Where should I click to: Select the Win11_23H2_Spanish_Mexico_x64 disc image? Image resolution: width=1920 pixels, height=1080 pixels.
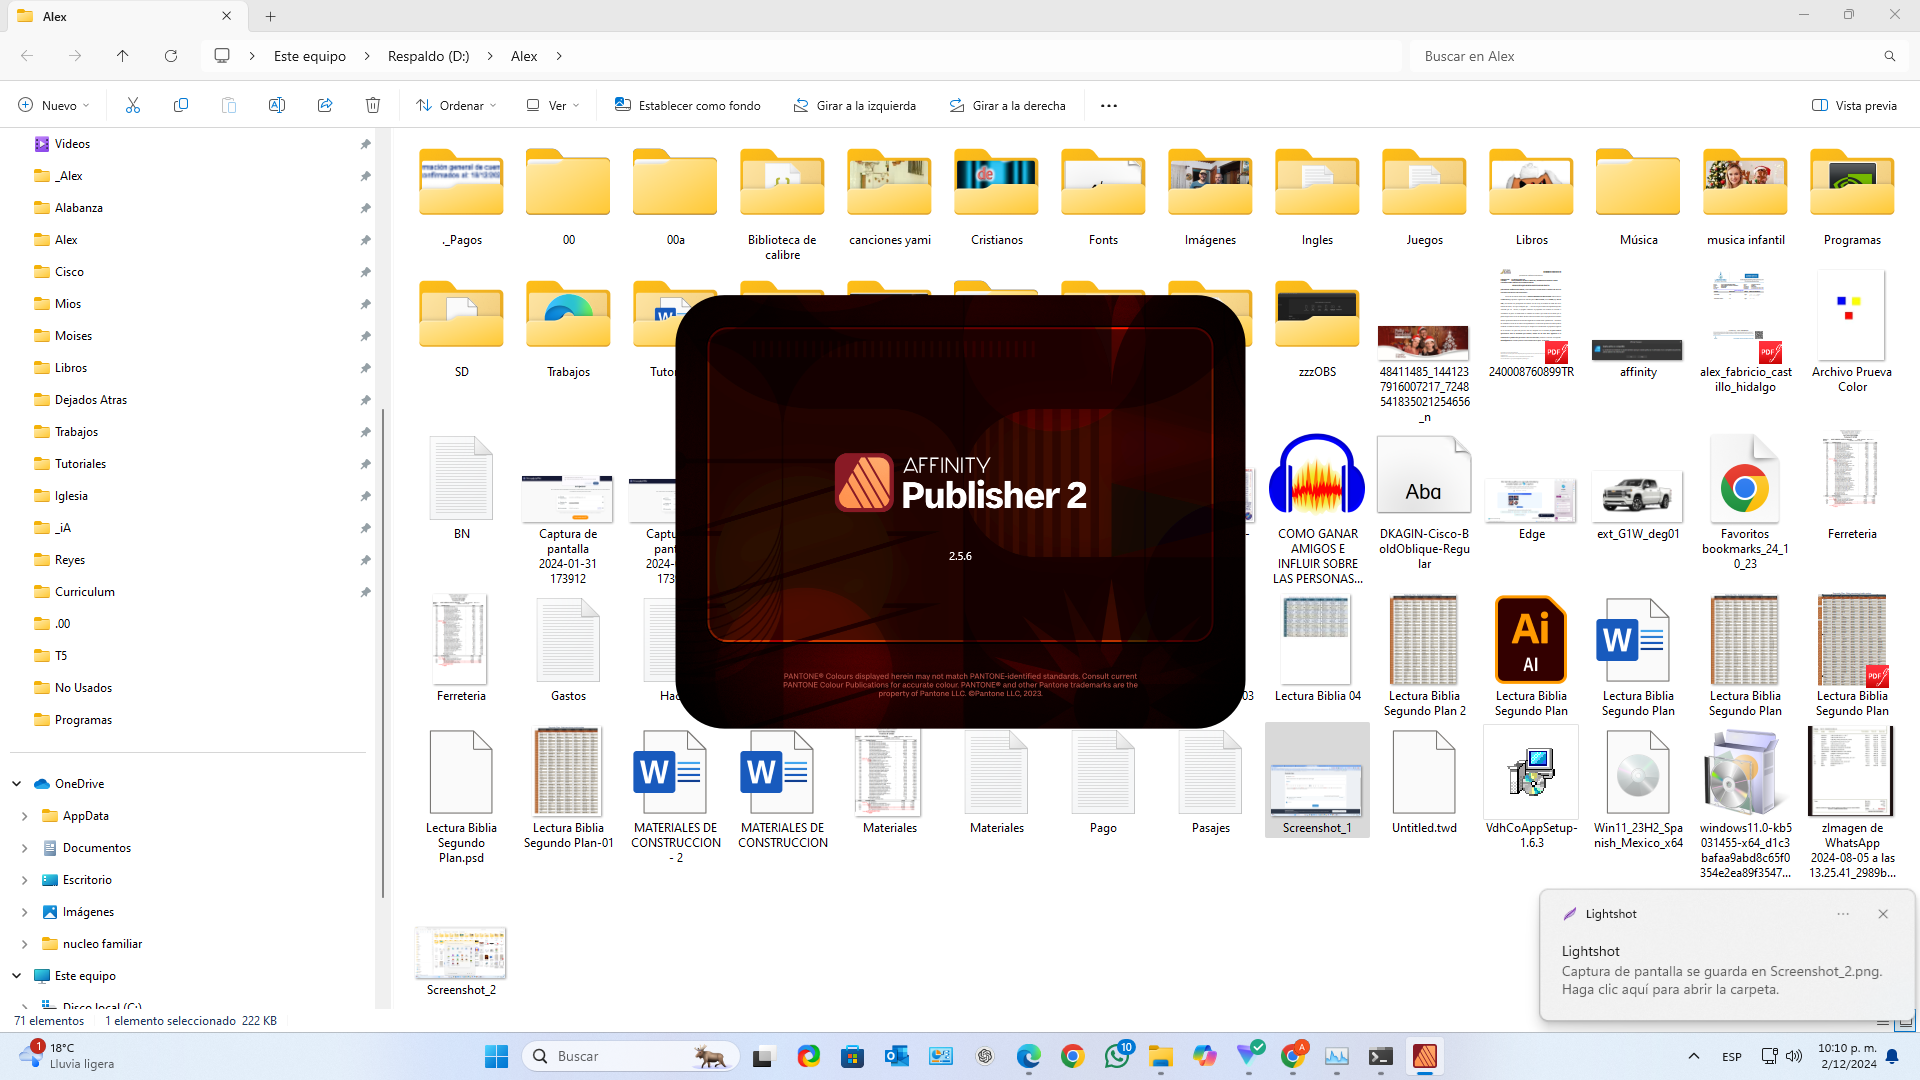pos(1638,788)
